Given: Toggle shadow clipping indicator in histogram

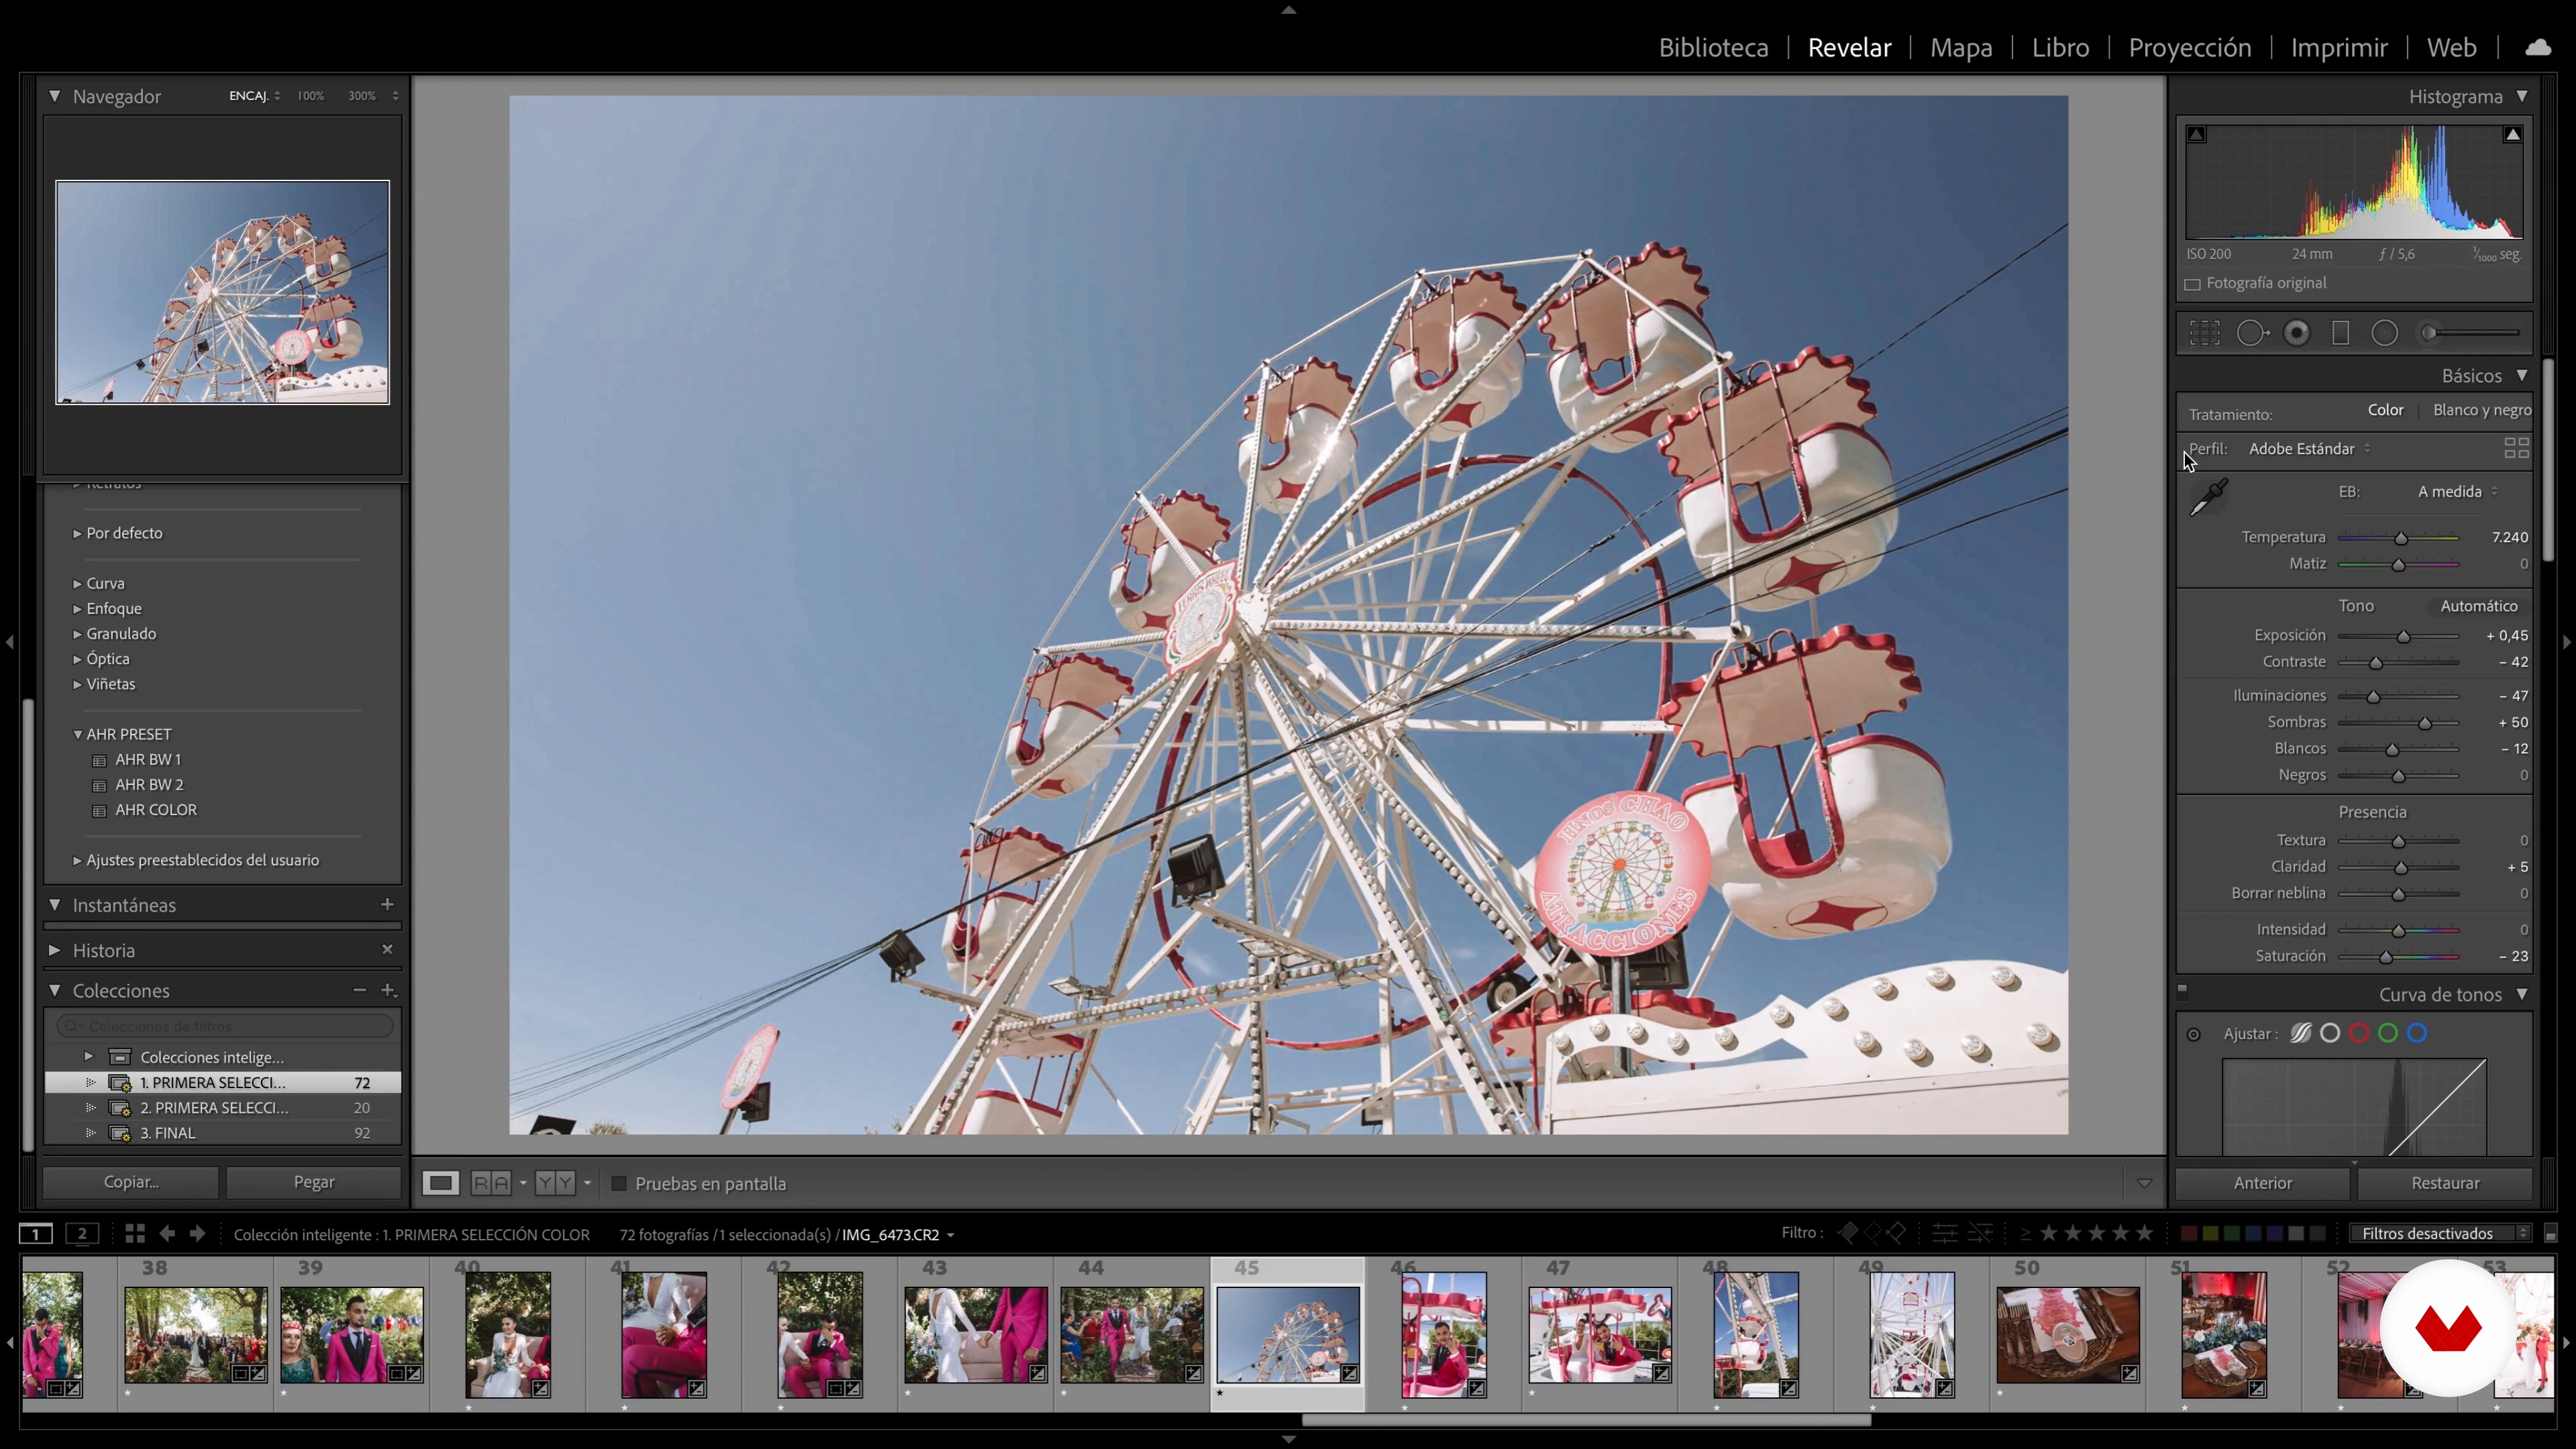Looking at the screenshot, I should [x=2196, y=134].
